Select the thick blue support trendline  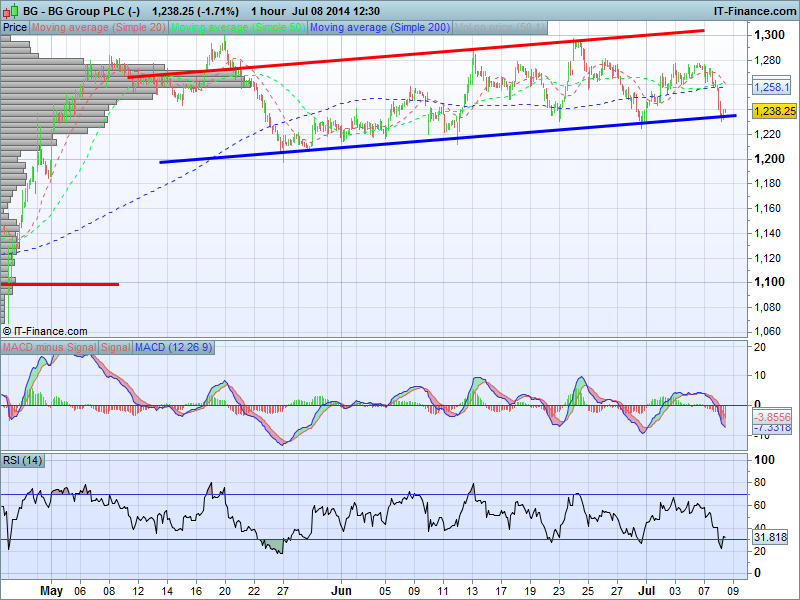(450, 140)
